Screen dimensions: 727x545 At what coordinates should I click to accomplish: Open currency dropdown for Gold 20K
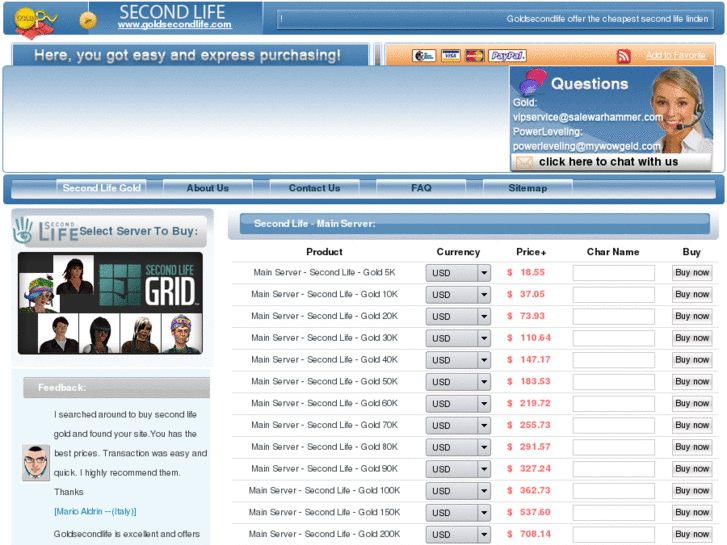point(458,317)
